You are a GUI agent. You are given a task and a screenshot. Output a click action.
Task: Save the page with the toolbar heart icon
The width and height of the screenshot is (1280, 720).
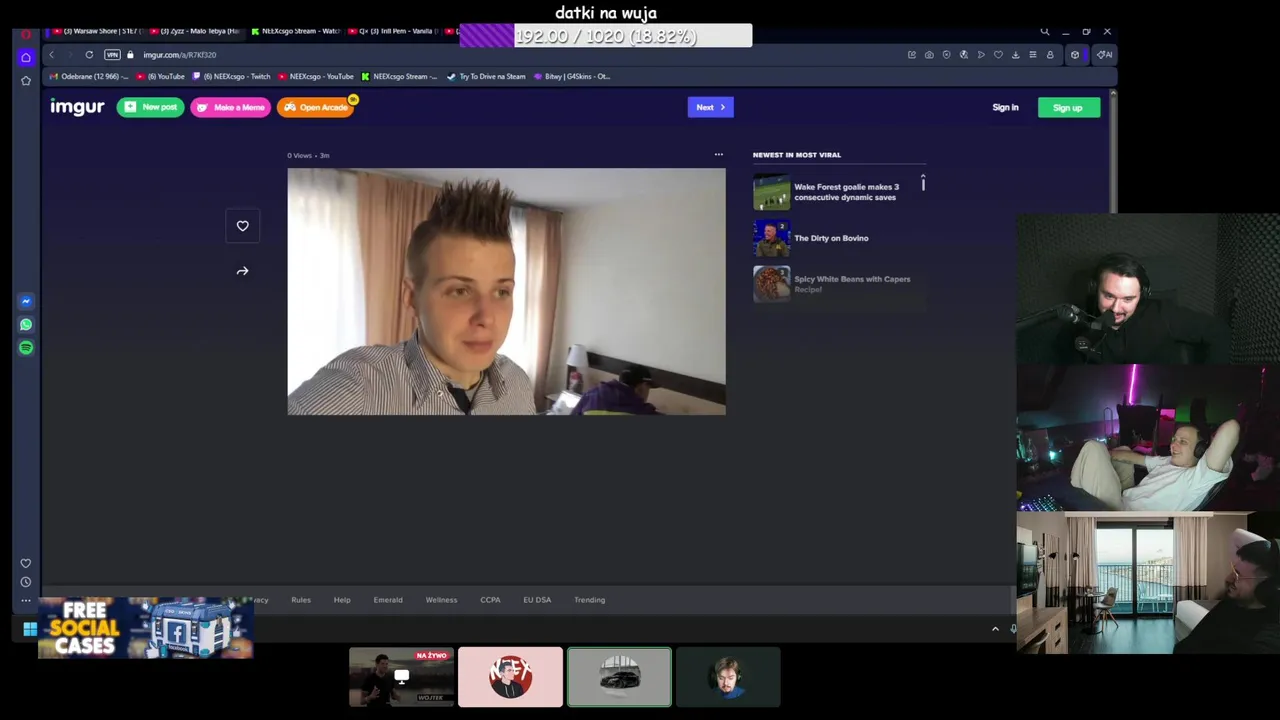point(998,55)
